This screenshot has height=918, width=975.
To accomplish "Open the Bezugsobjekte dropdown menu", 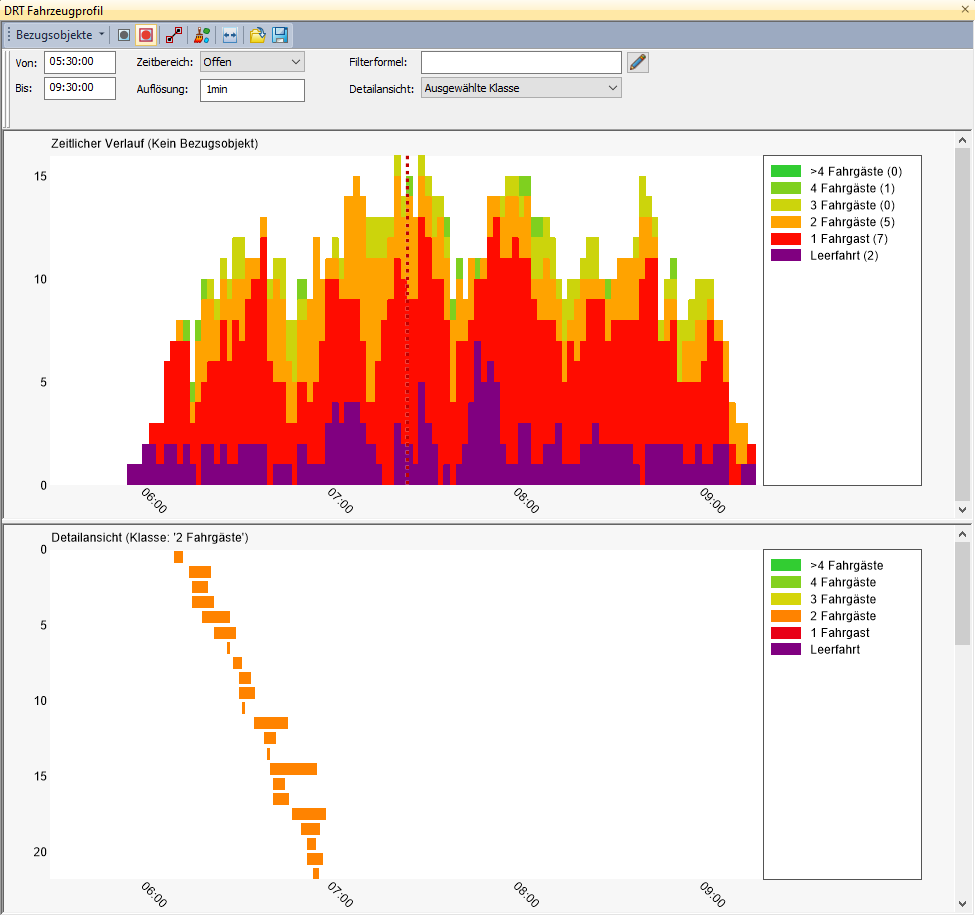I will tap(60, 35).
